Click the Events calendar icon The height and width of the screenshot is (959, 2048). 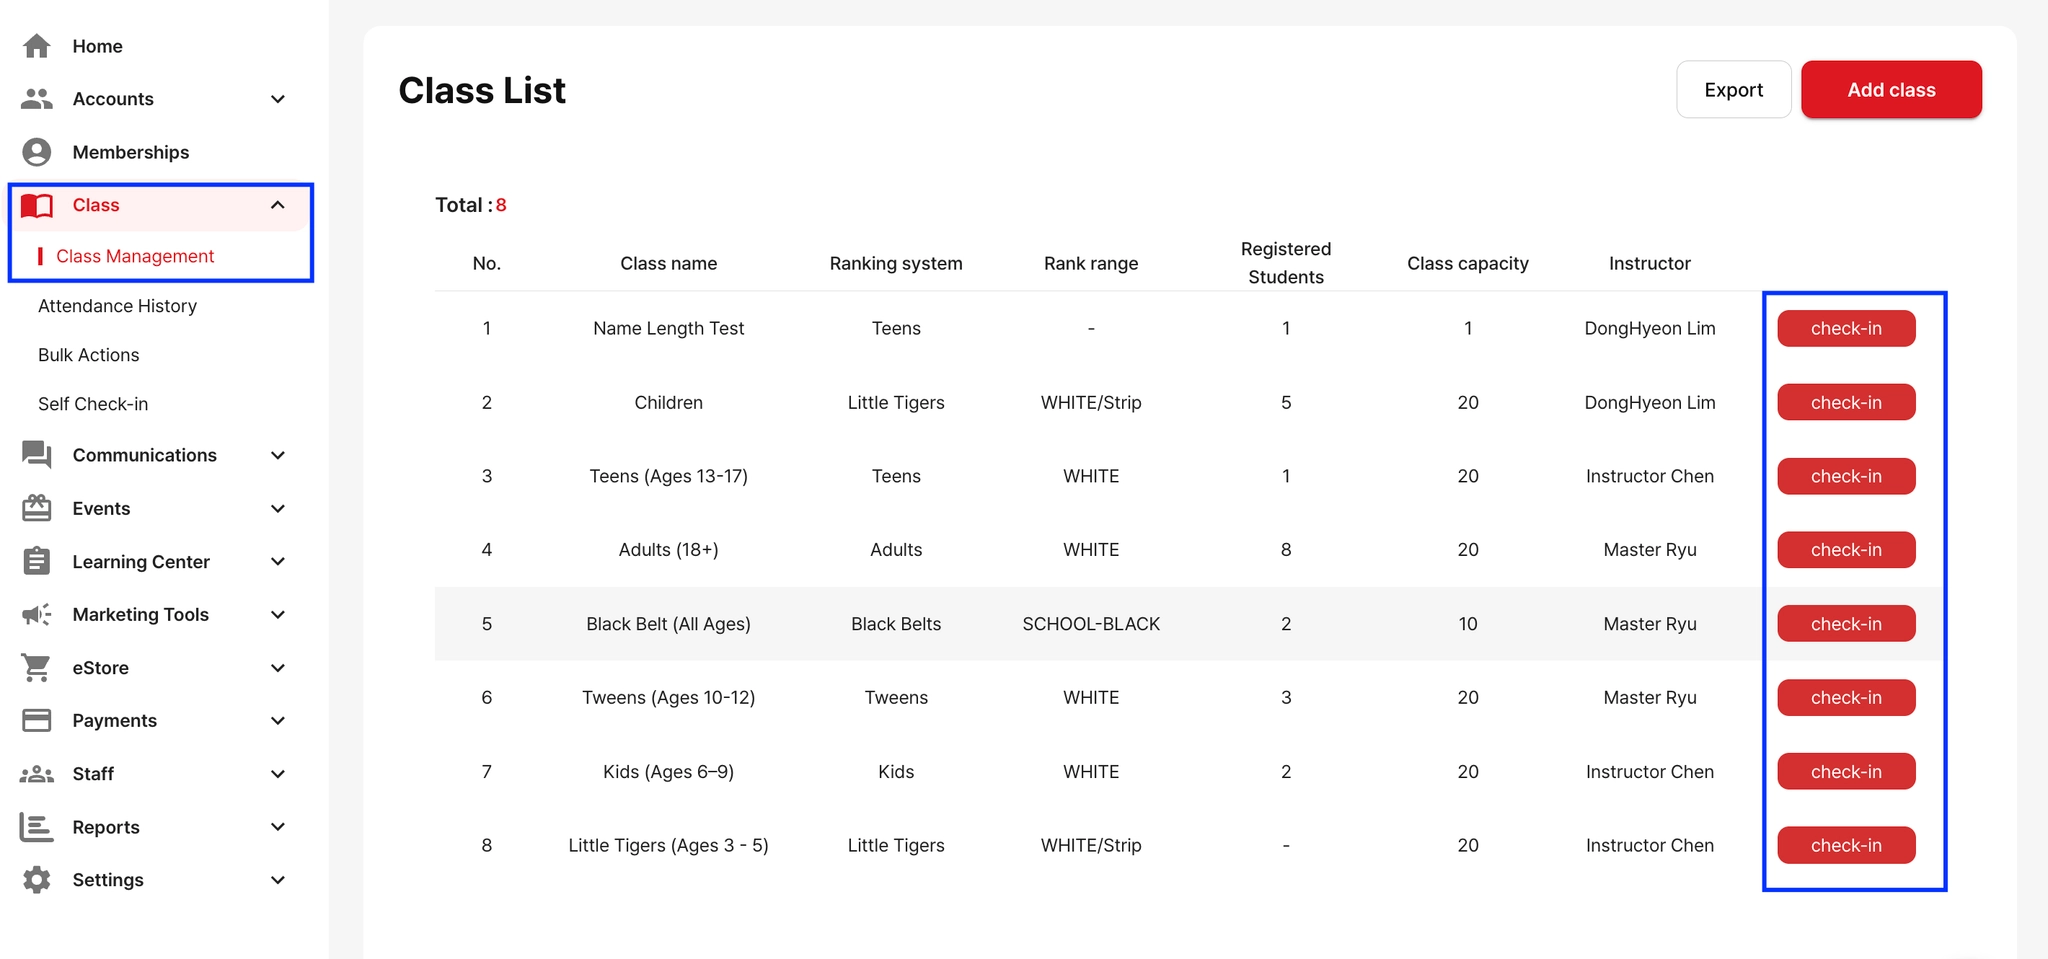pos(37,508)
